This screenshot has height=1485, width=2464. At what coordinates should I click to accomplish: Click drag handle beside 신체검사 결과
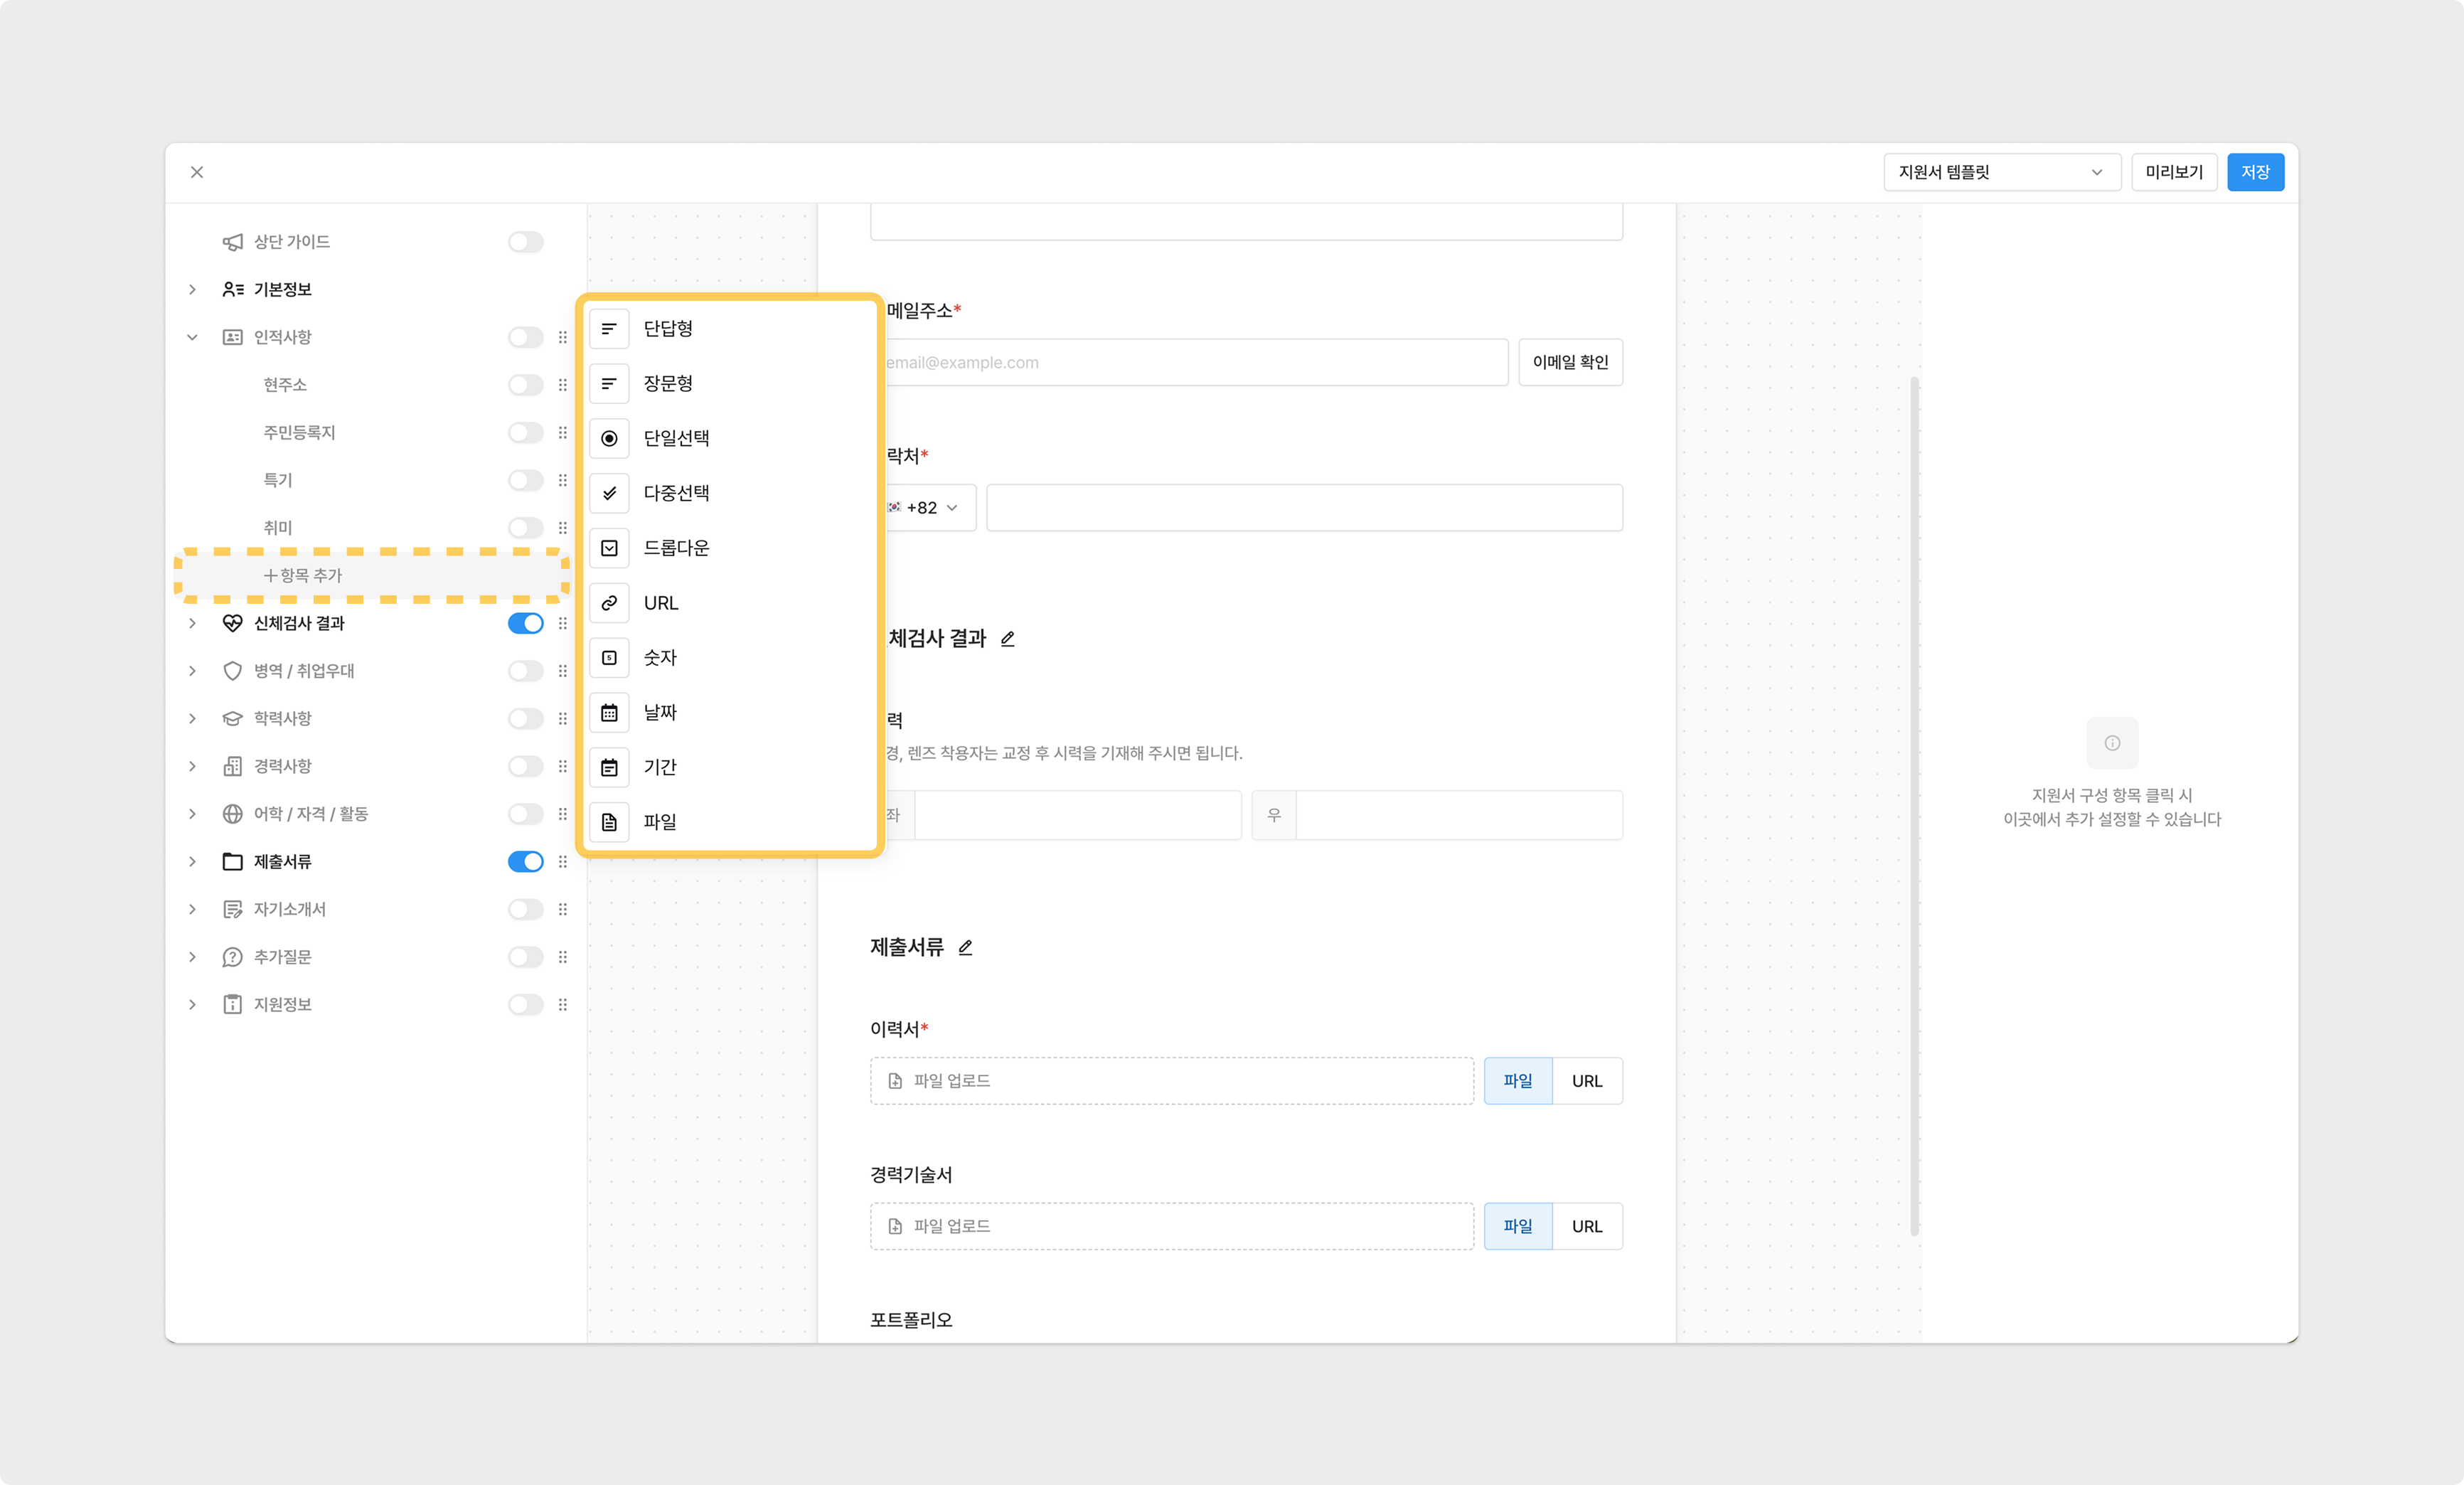coord(563,623)
